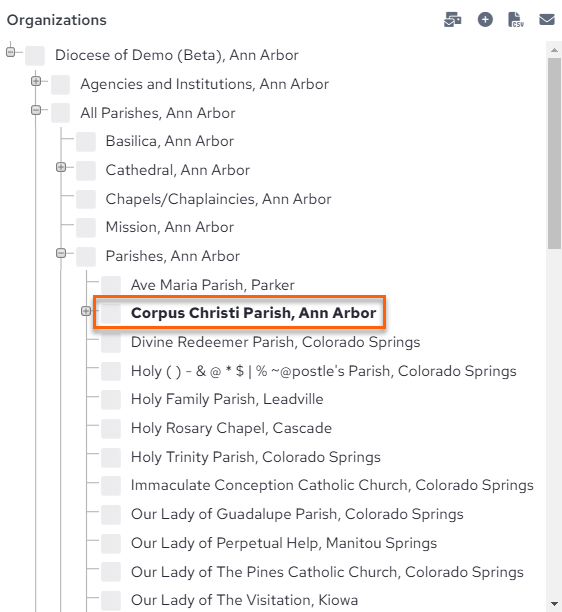Expand Agencies and Institutions, Ann Arbor
The width and height of the screenshot is (562, 612).
coord(36,81)
